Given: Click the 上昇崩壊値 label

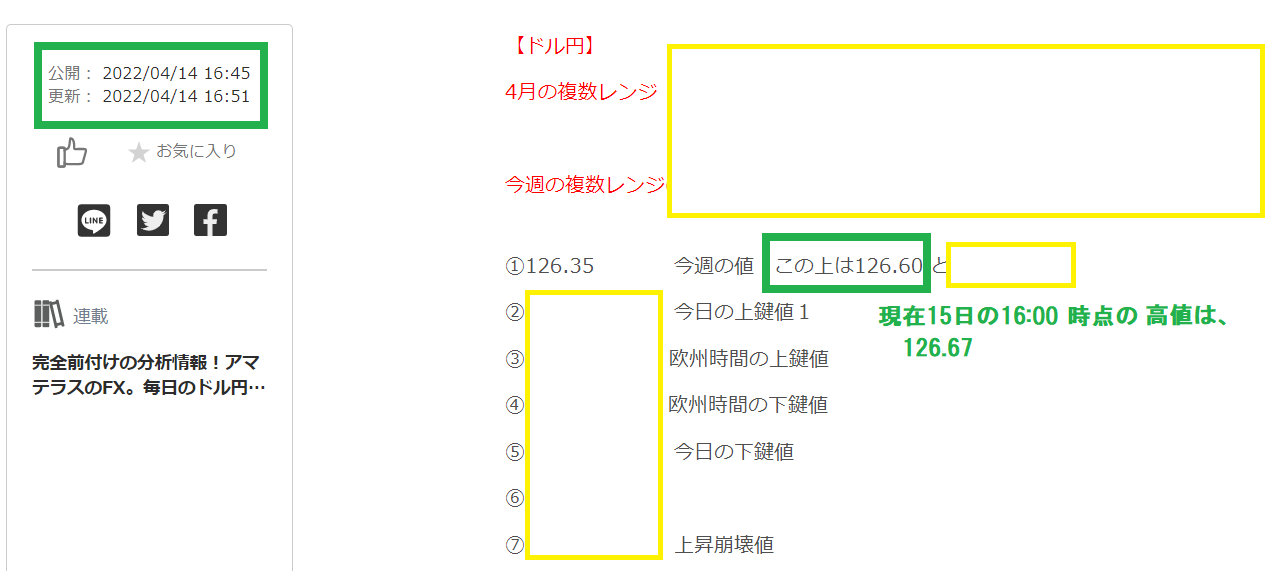Looking at the screenshot, I should [x=723, y=545].
